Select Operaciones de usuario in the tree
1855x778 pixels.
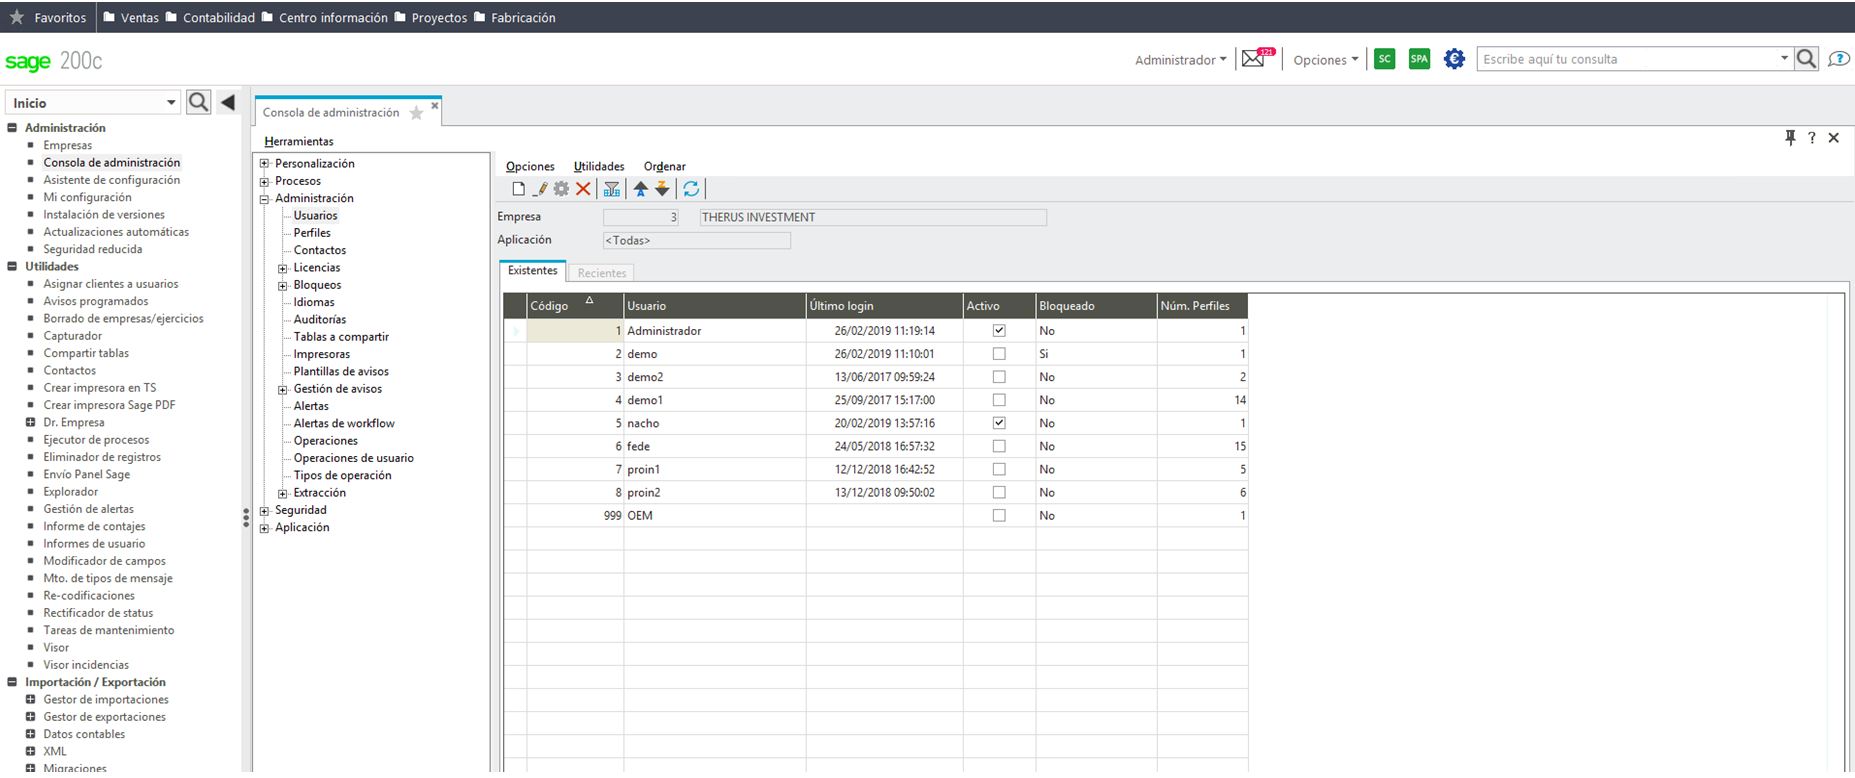354,458
